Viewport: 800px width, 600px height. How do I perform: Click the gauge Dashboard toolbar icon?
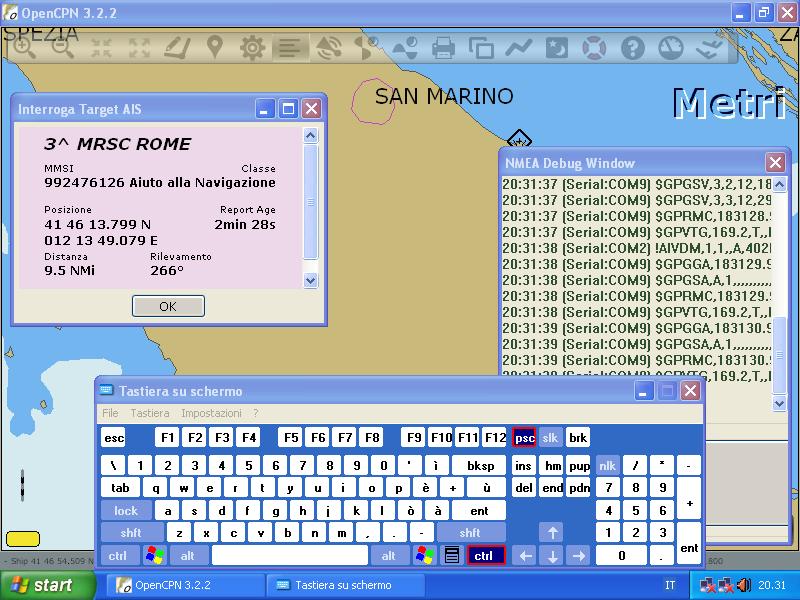(x=670, y=48)
